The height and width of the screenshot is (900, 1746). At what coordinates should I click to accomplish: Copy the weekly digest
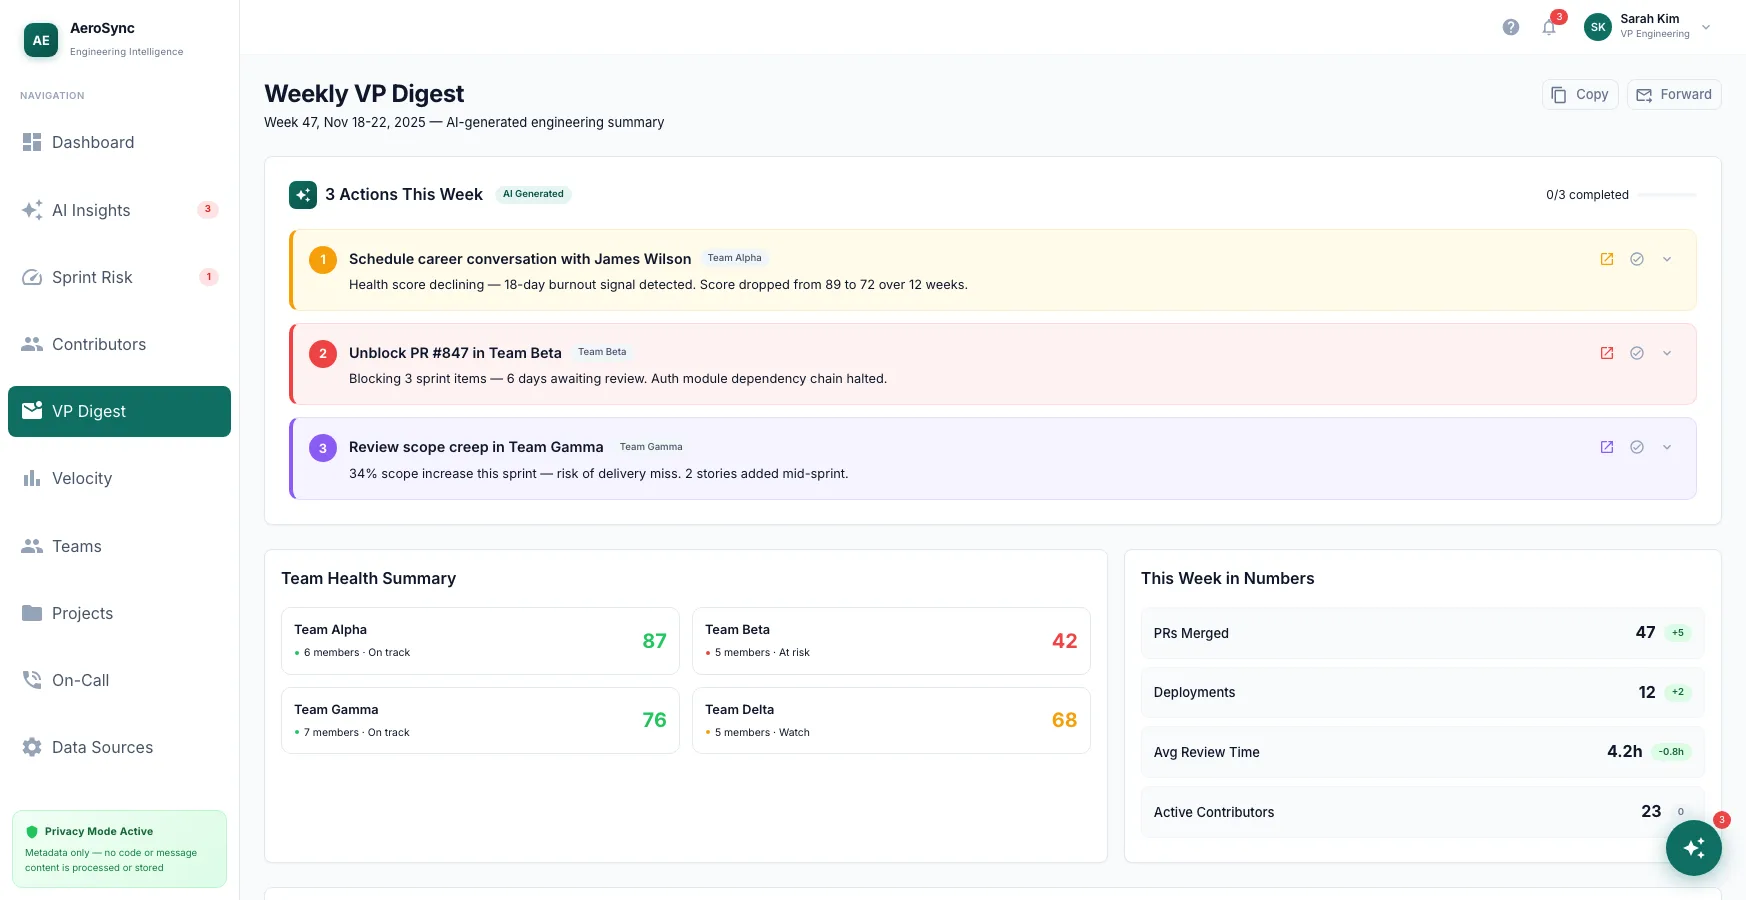pos(1580,95)
